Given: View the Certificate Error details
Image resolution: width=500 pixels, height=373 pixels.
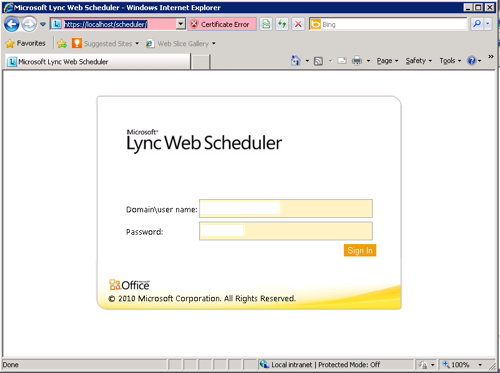Looking at the screenshot, I should click(222, 24).
